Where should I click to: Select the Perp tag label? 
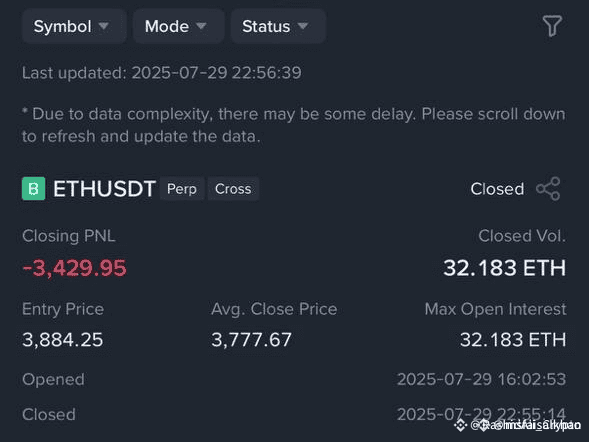(182, 189)
